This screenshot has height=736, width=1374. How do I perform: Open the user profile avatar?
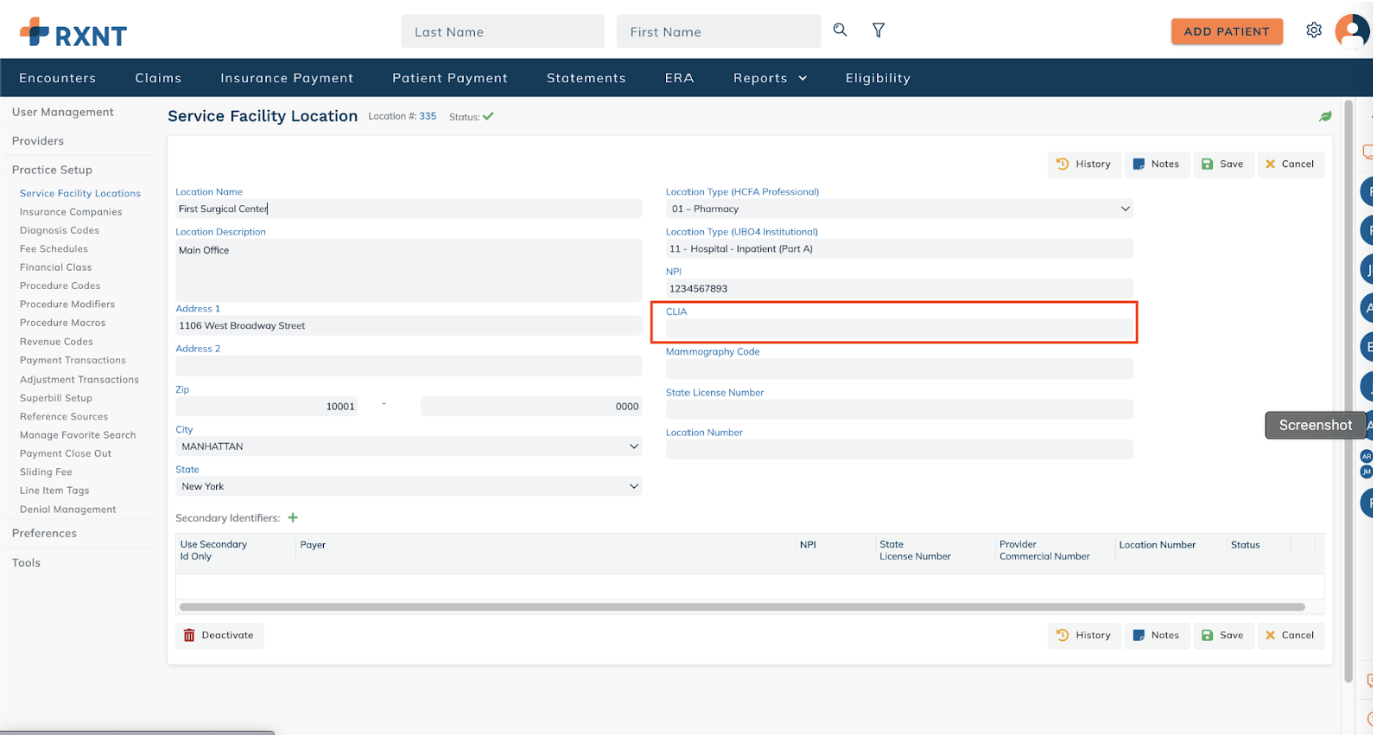click(x=1352, y=31)
